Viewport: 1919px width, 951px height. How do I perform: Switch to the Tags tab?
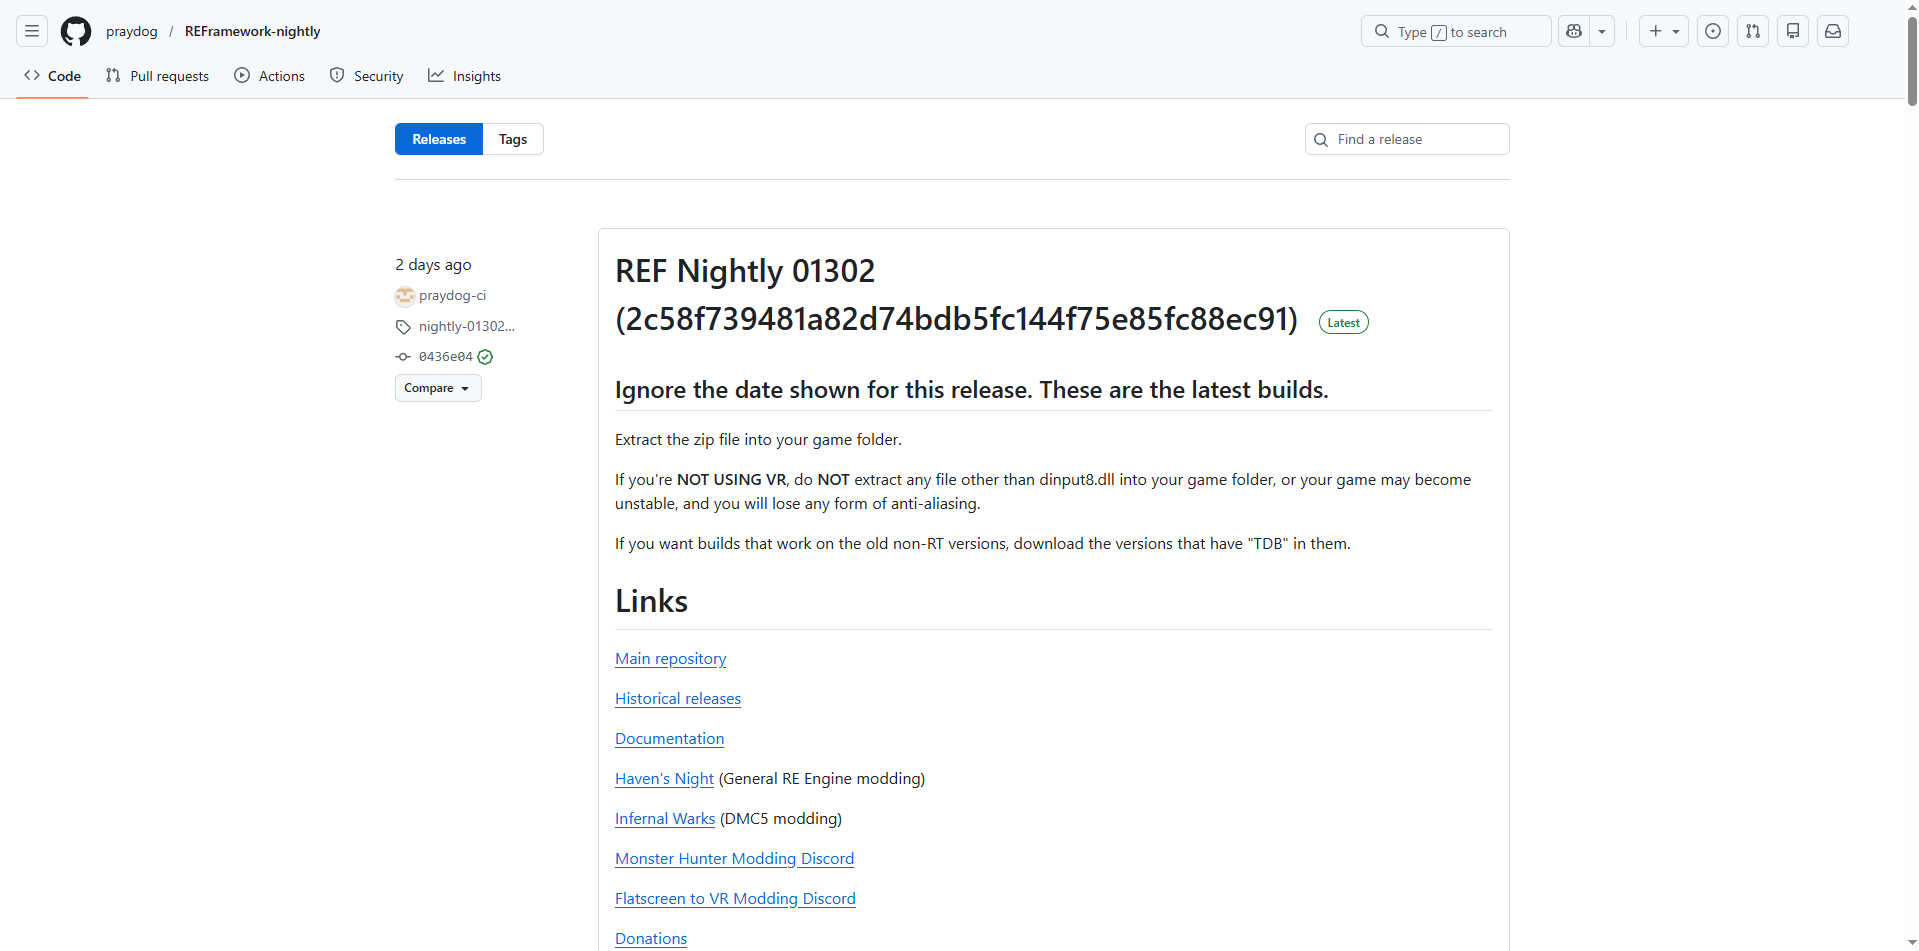(x=513, y=139)
